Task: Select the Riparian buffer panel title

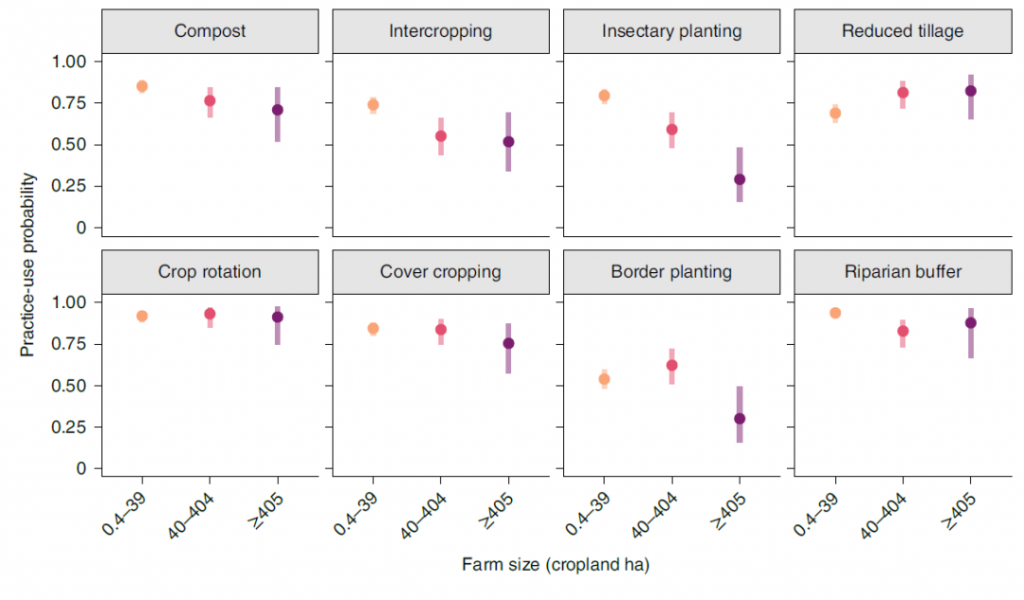Action: click(x=902, y=271)
